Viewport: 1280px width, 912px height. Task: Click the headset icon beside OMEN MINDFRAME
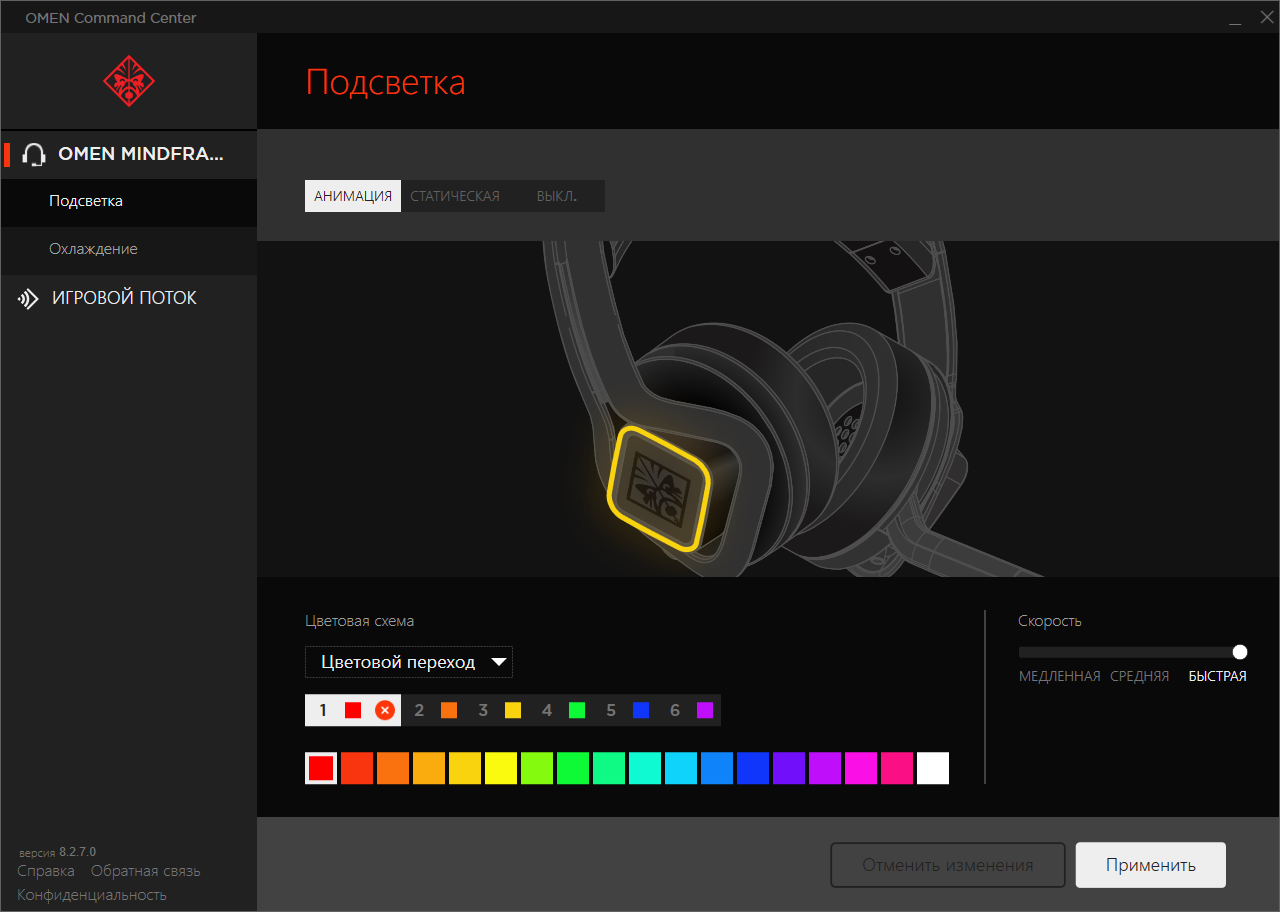pyautogui.click(x=33, y=154)
